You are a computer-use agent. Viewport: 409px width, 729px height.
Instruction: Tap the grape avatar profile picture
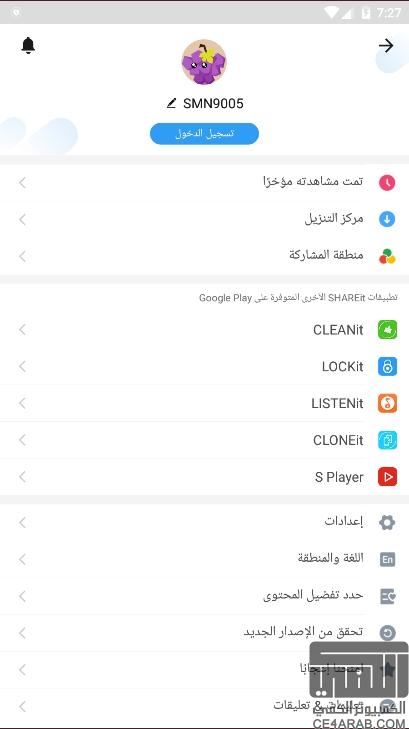click(x=204, y=62)
